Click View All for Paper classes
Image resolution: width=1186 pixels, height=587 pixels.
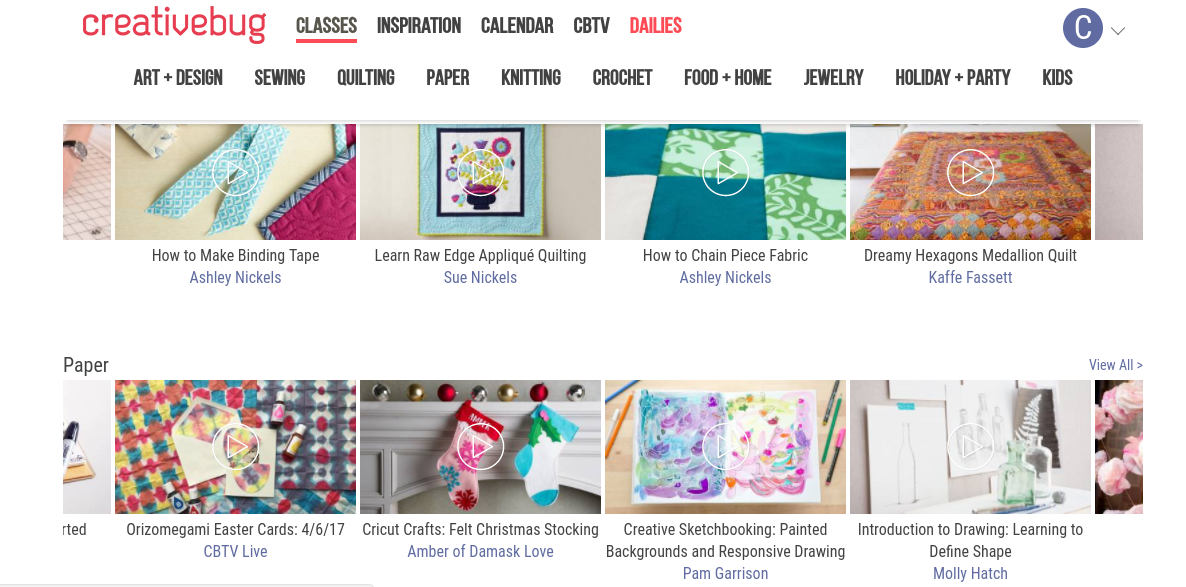(1115, 365)
